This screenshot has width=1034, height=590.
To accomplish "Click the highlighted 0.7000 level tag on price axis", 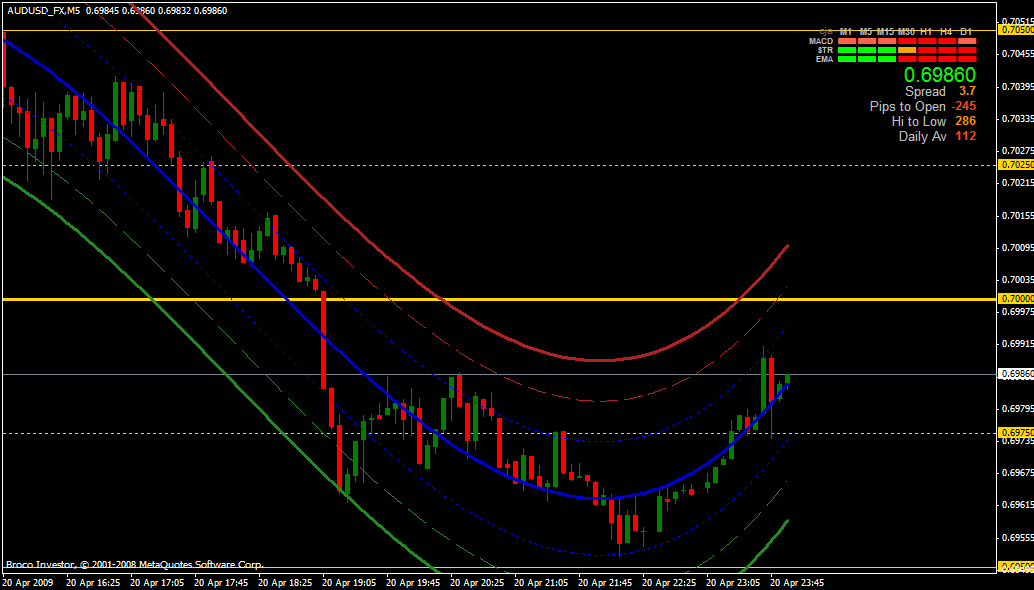I will (x=1017, y=299).
